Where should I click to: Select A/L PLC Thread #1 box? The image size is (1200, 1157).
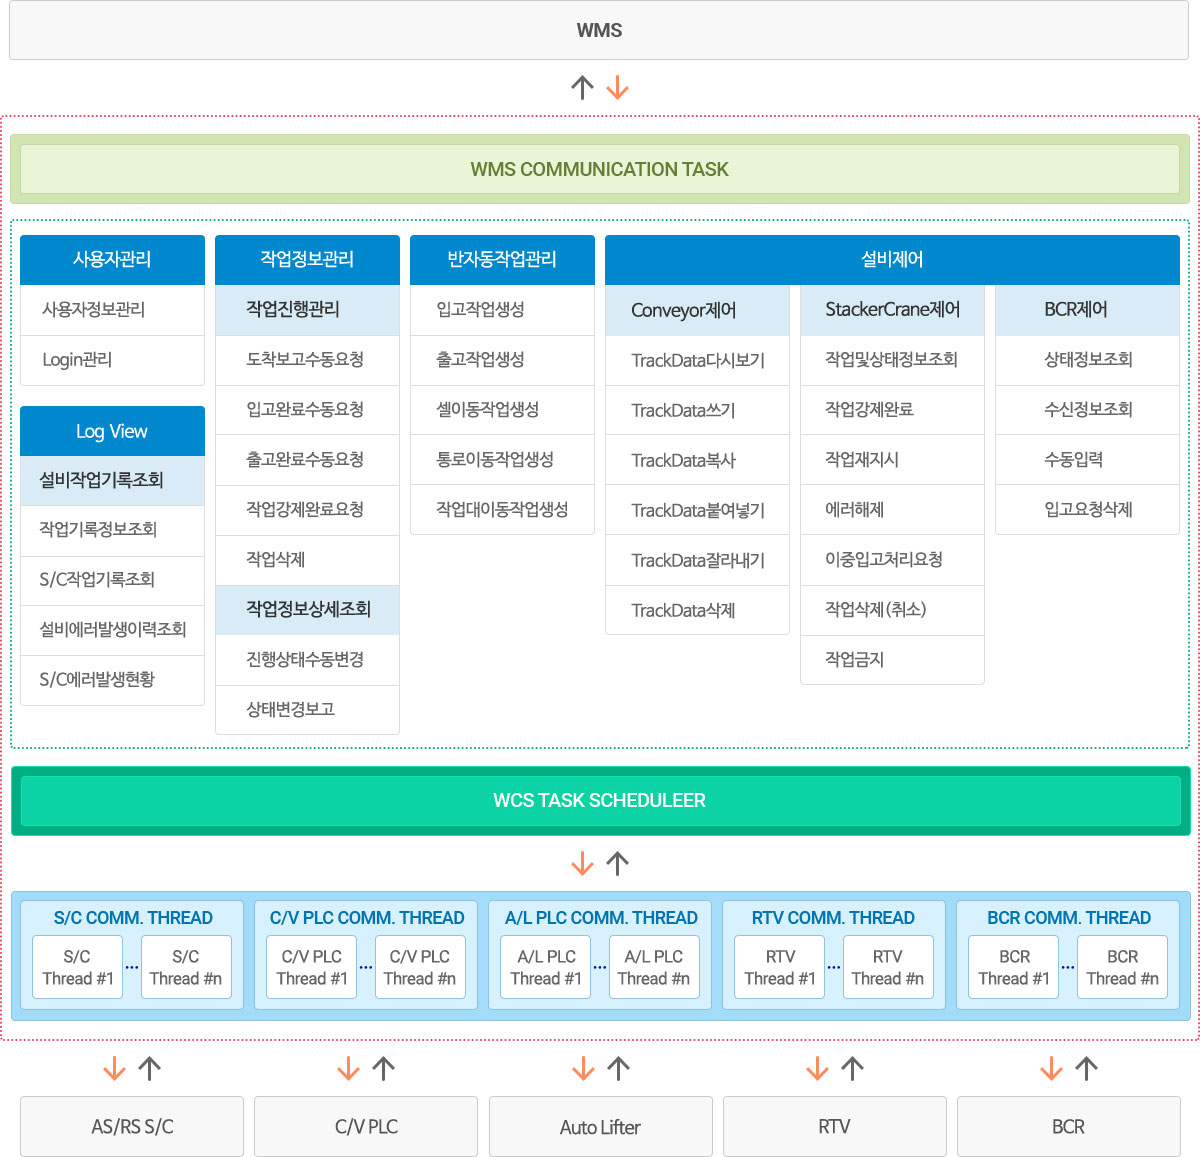tap(545, 967)
